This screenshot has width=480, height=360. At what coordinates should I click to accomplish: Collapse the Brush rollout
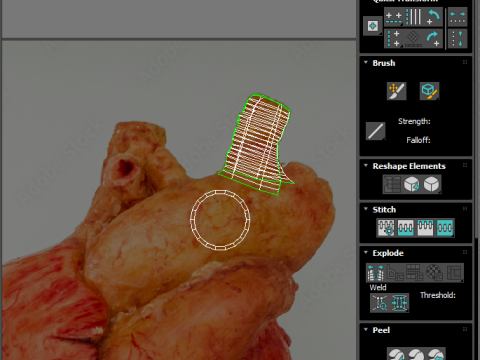click(366, 63)
